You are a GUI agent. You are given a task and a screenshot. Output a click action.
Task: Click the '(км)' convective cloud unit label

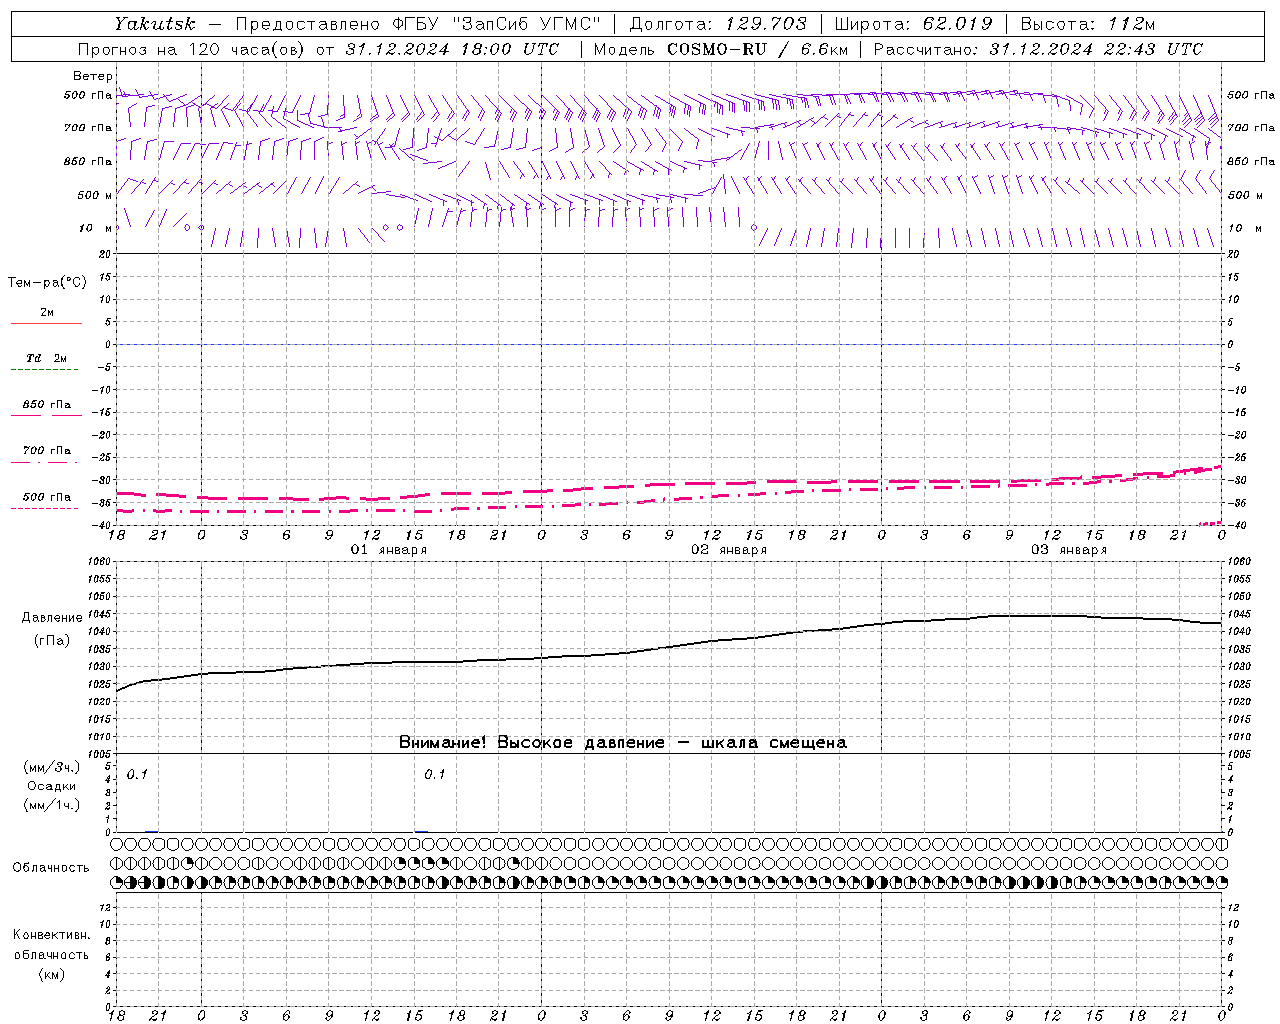[x=51, y=974]
